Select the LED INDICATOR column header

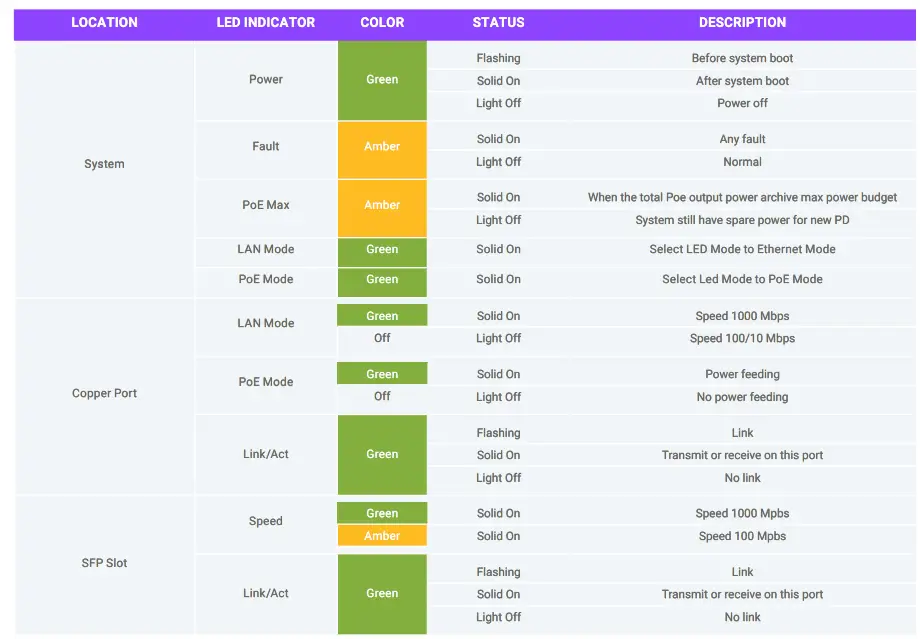click(x=266, y=22)
